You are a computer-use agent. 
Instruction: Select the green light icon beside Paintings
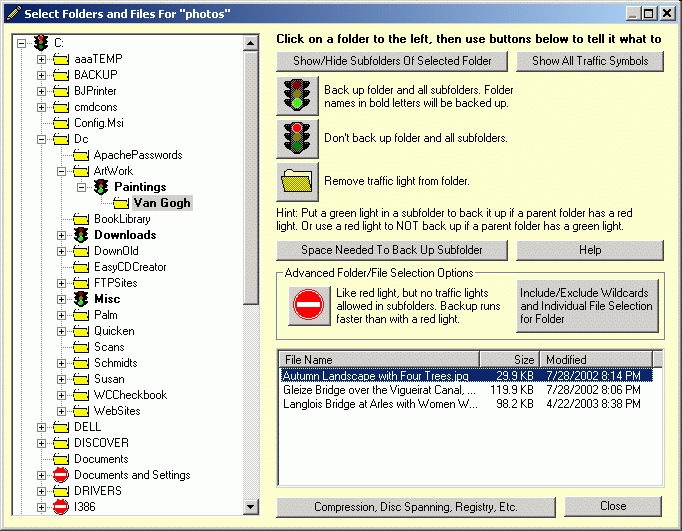(101, 187)
